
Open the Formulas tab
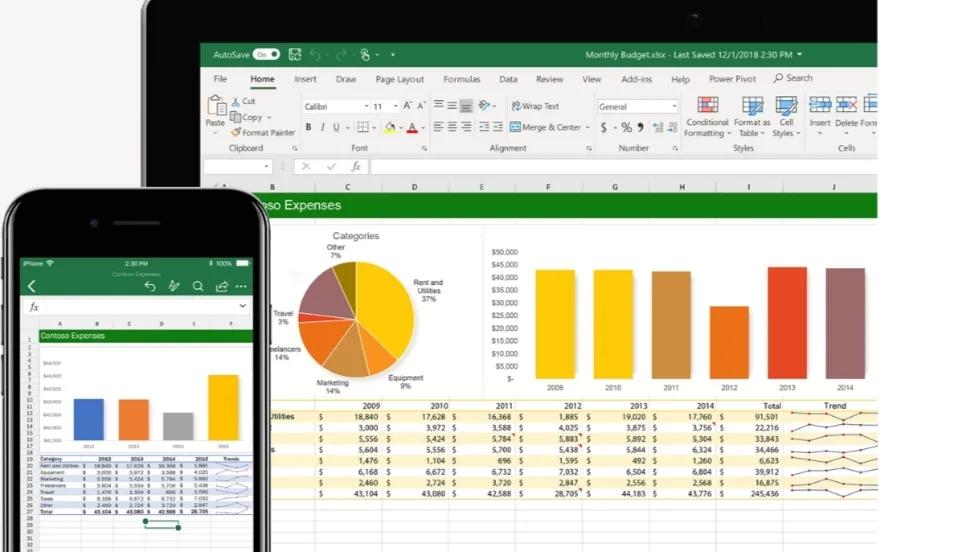pyautogui.click(x=462, y=79)
